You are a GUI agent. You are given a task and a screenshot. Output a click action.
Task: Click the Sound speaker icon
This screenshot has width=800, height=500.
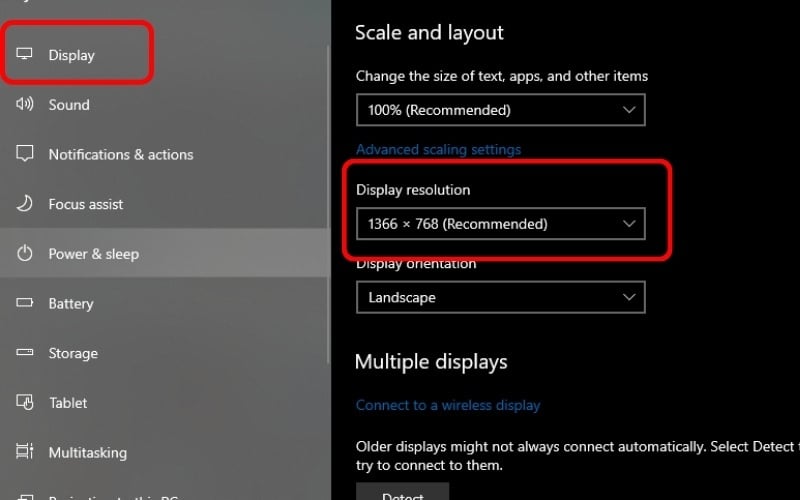pyautogui.click(x=25, y=105)
